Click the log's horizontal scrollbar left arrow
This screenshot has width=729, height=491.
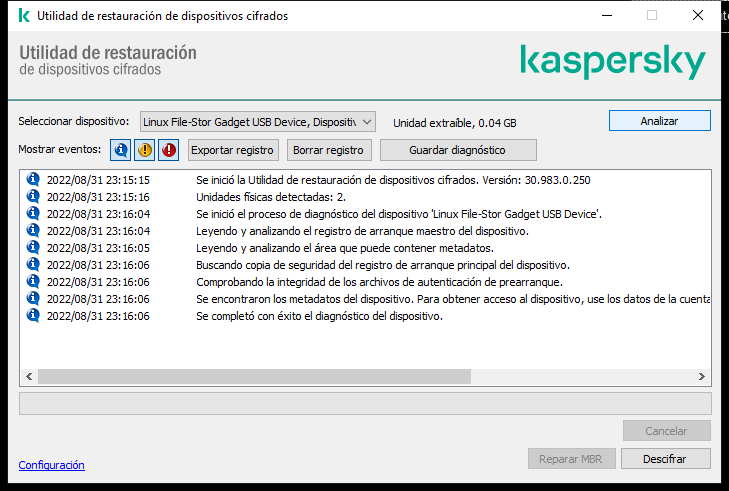point(28,376)
